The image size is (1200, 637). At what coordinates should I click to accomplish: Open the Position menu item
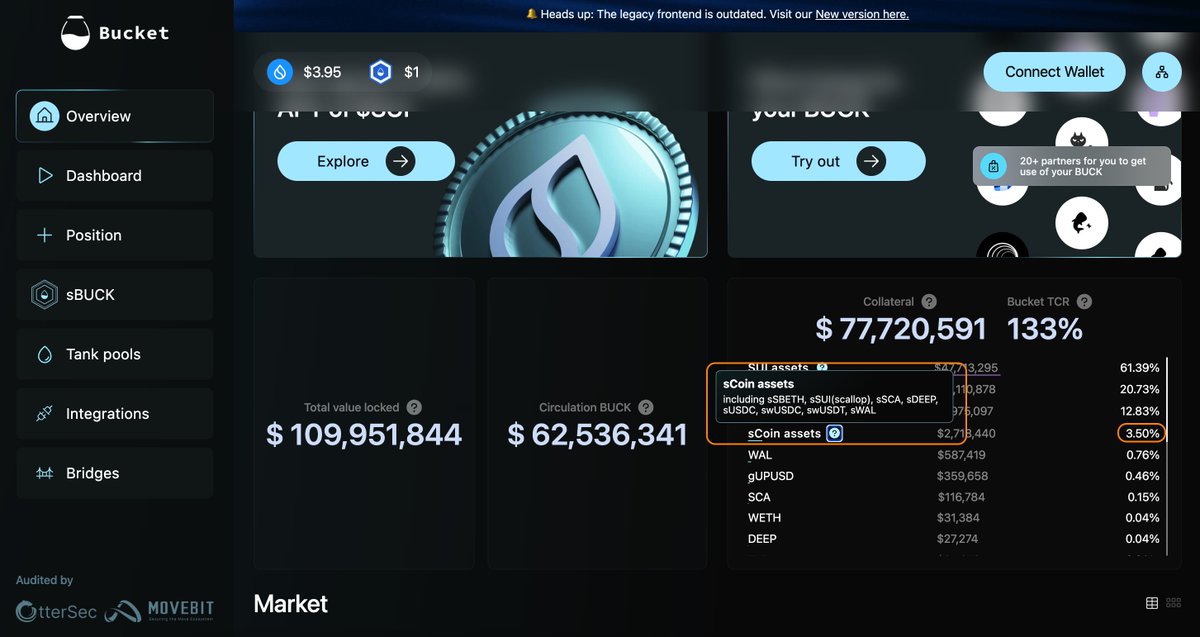coord(114,235)
